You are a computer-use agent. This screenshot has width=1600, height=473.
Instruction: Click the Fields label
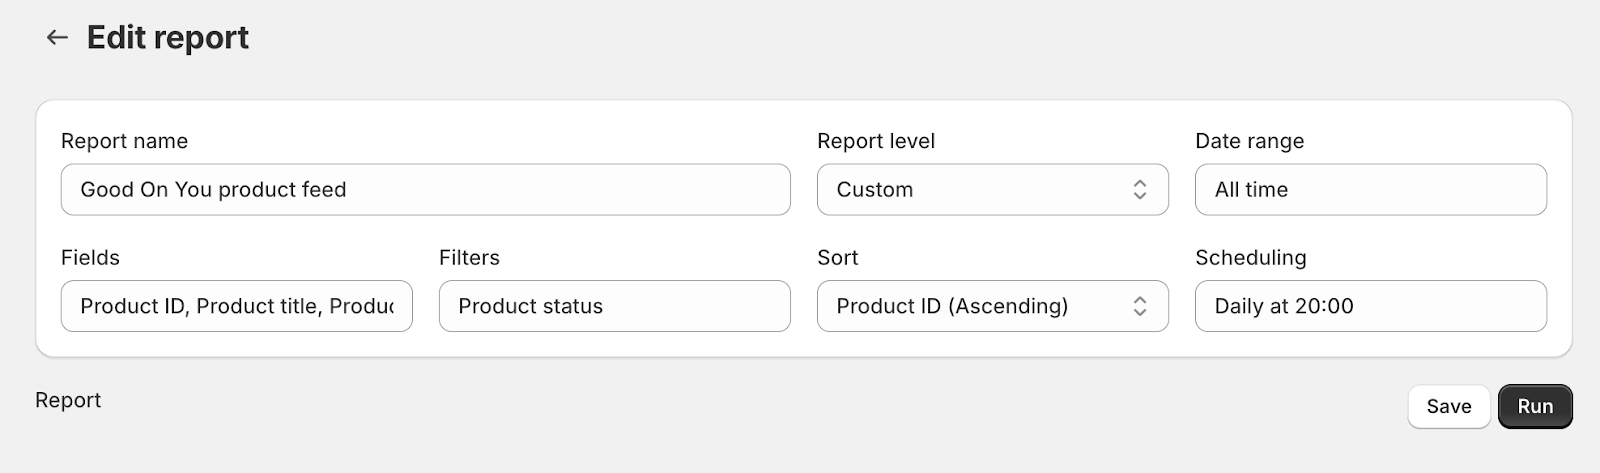coord(90,257)
